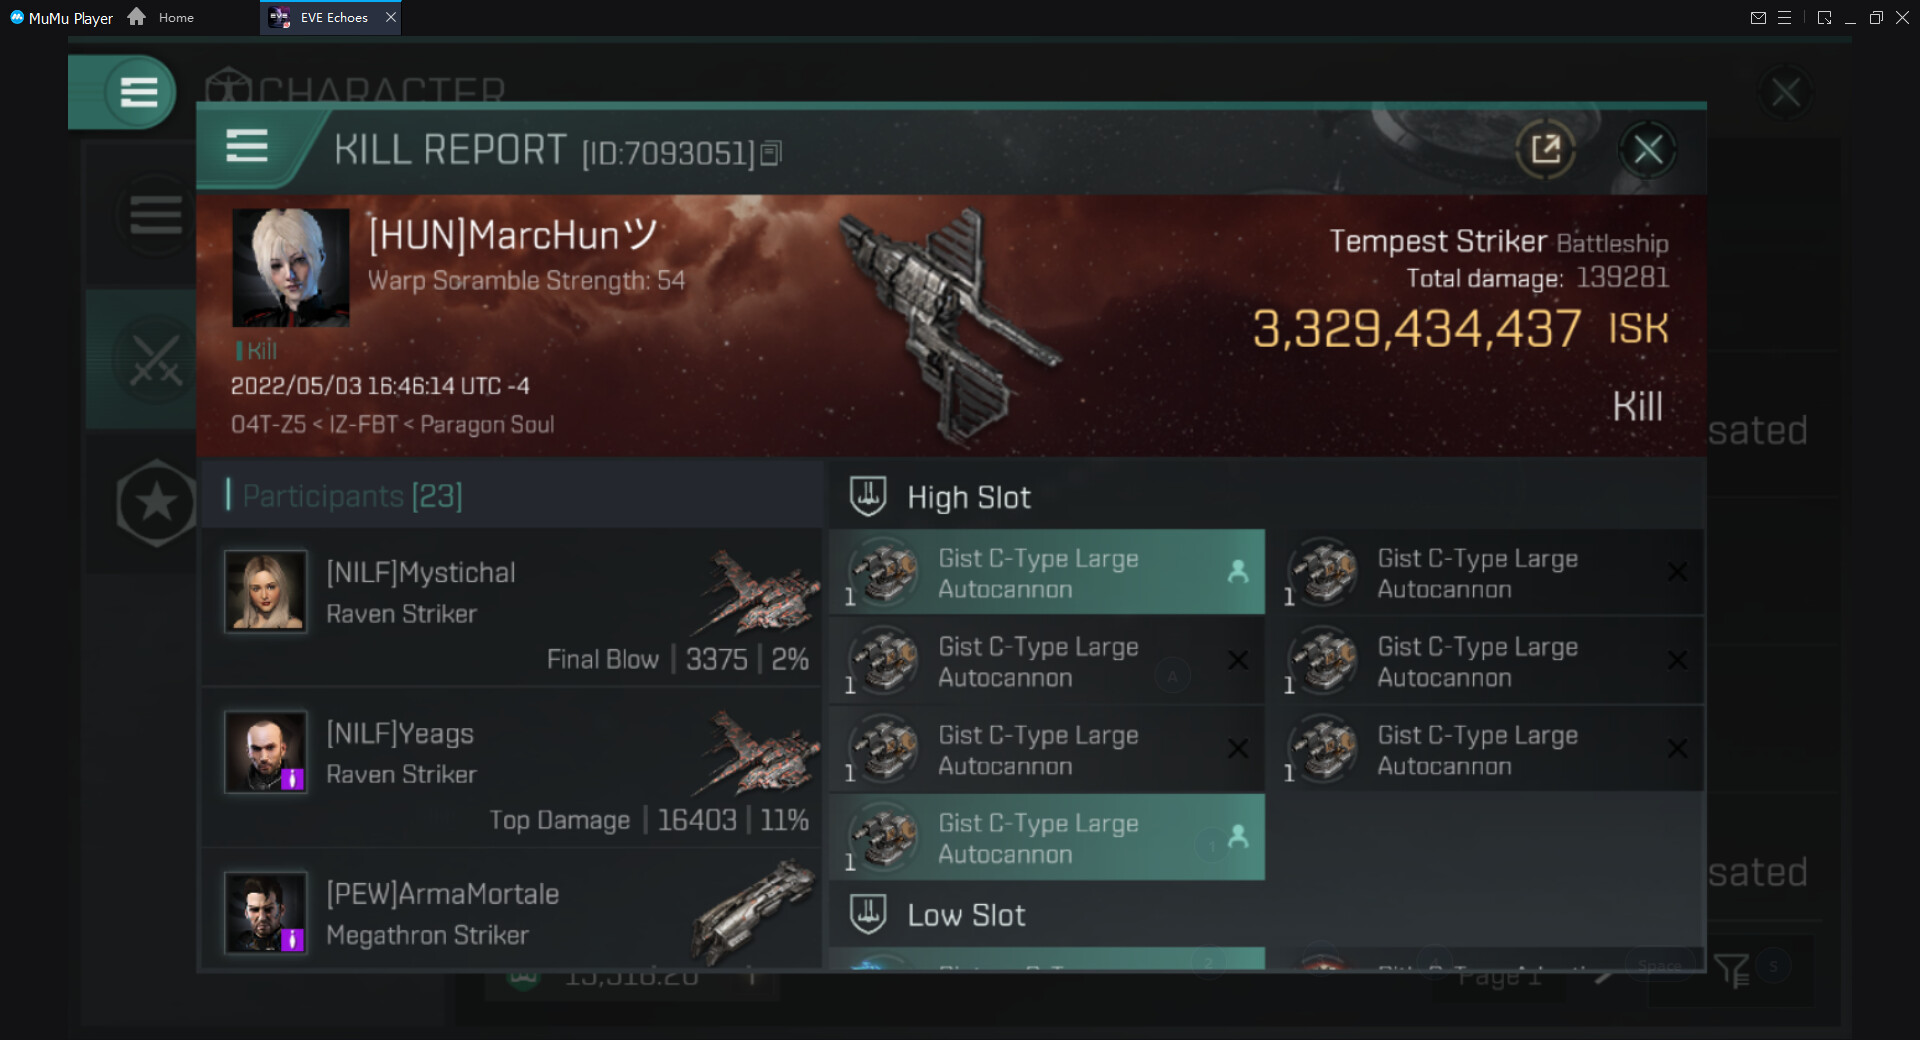Close the Kill Report window
Screen dimensions: 1920x1040
1647,150
